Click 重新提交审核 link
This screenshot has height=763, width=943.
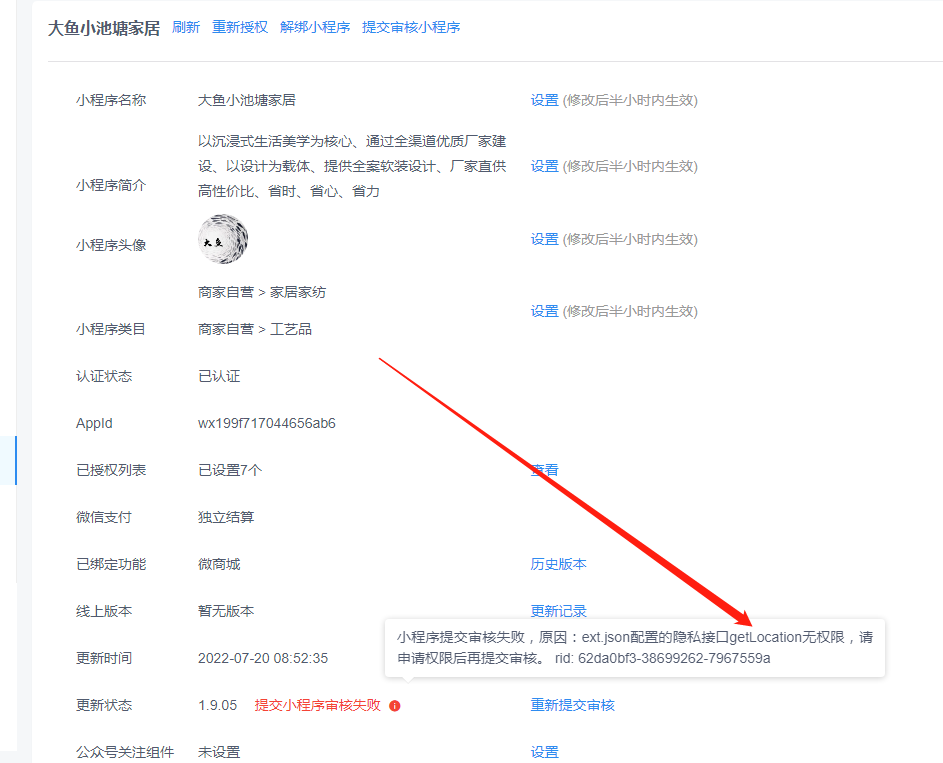(x=573, y=705)
